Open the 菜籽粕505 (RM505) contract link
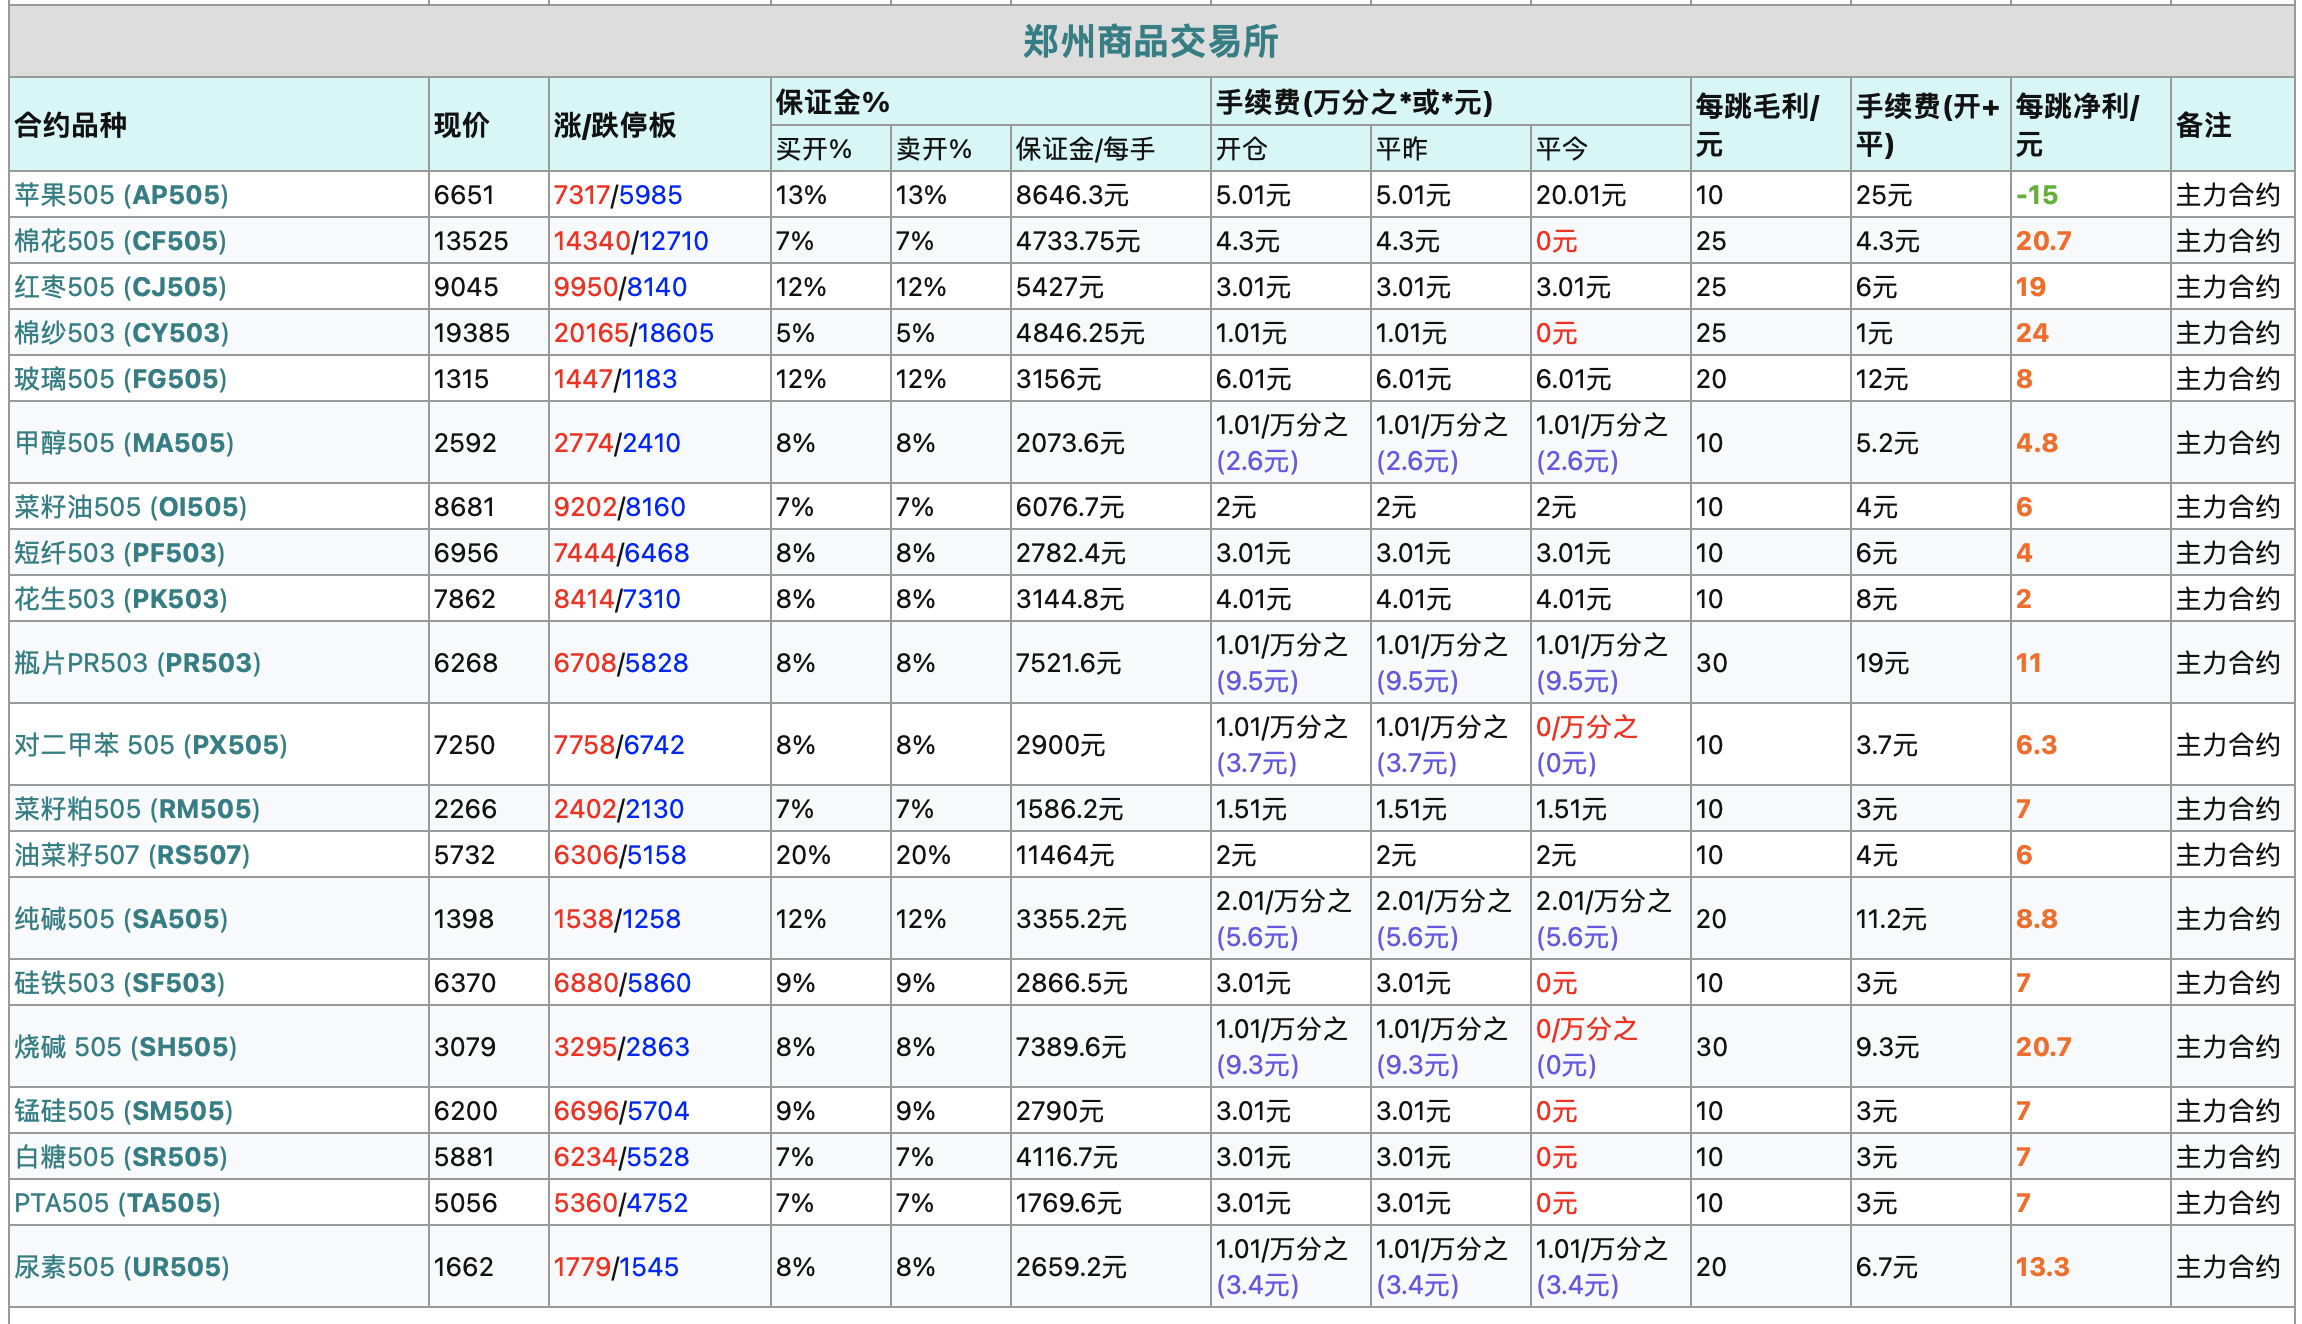2302x1324 pixels. 137,809
